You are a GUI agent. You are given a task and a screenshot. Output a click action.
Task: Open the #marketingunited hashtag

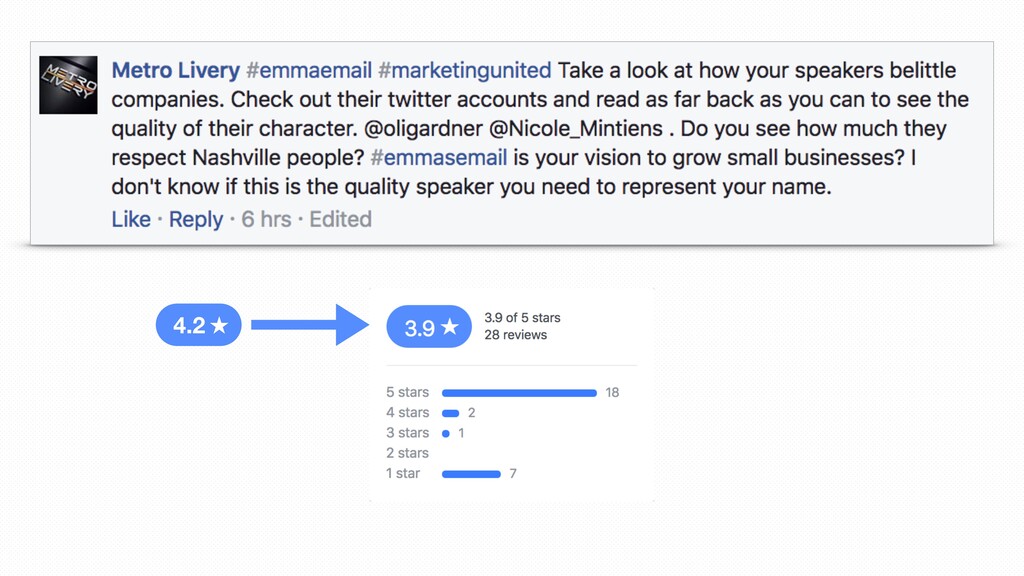click(x=465, y=71)
